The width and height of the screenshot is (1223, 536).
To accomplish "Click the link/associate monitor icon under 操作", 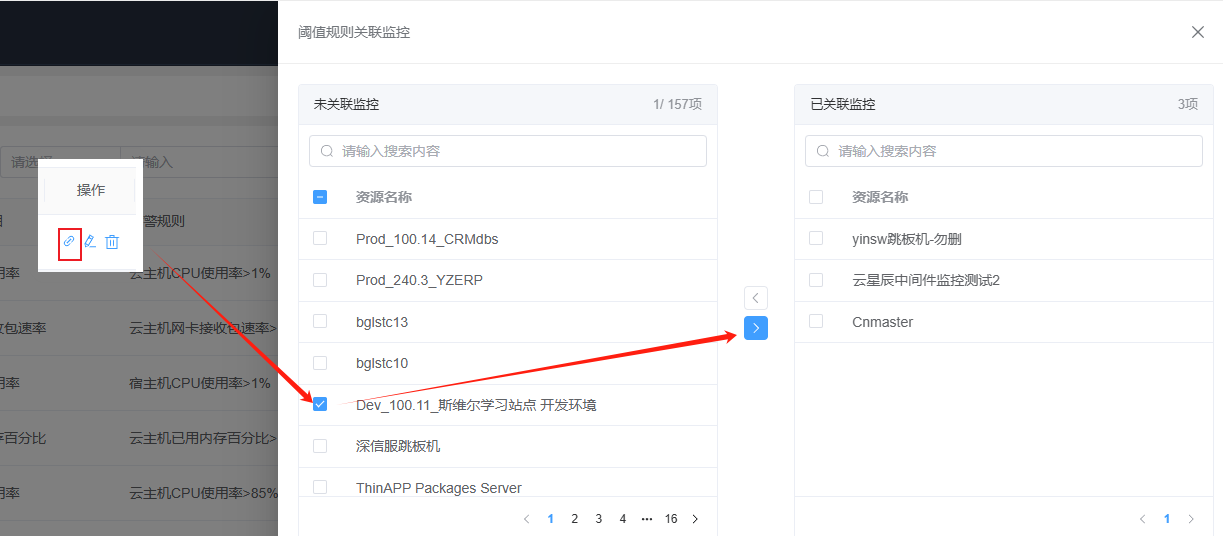I will click(69, 242).
